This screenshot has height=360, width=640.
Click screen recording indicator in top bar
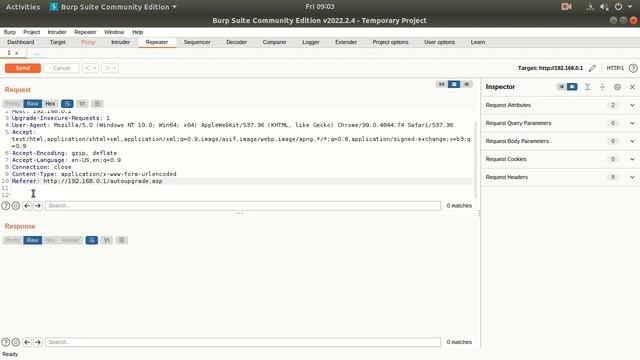566,7
